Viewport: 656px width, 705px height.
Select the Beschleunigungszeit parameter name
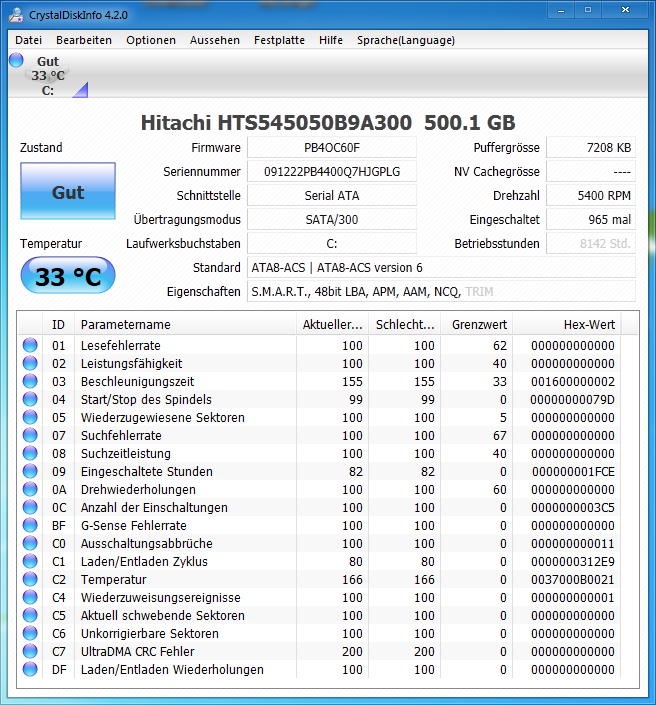pos(137,382)
